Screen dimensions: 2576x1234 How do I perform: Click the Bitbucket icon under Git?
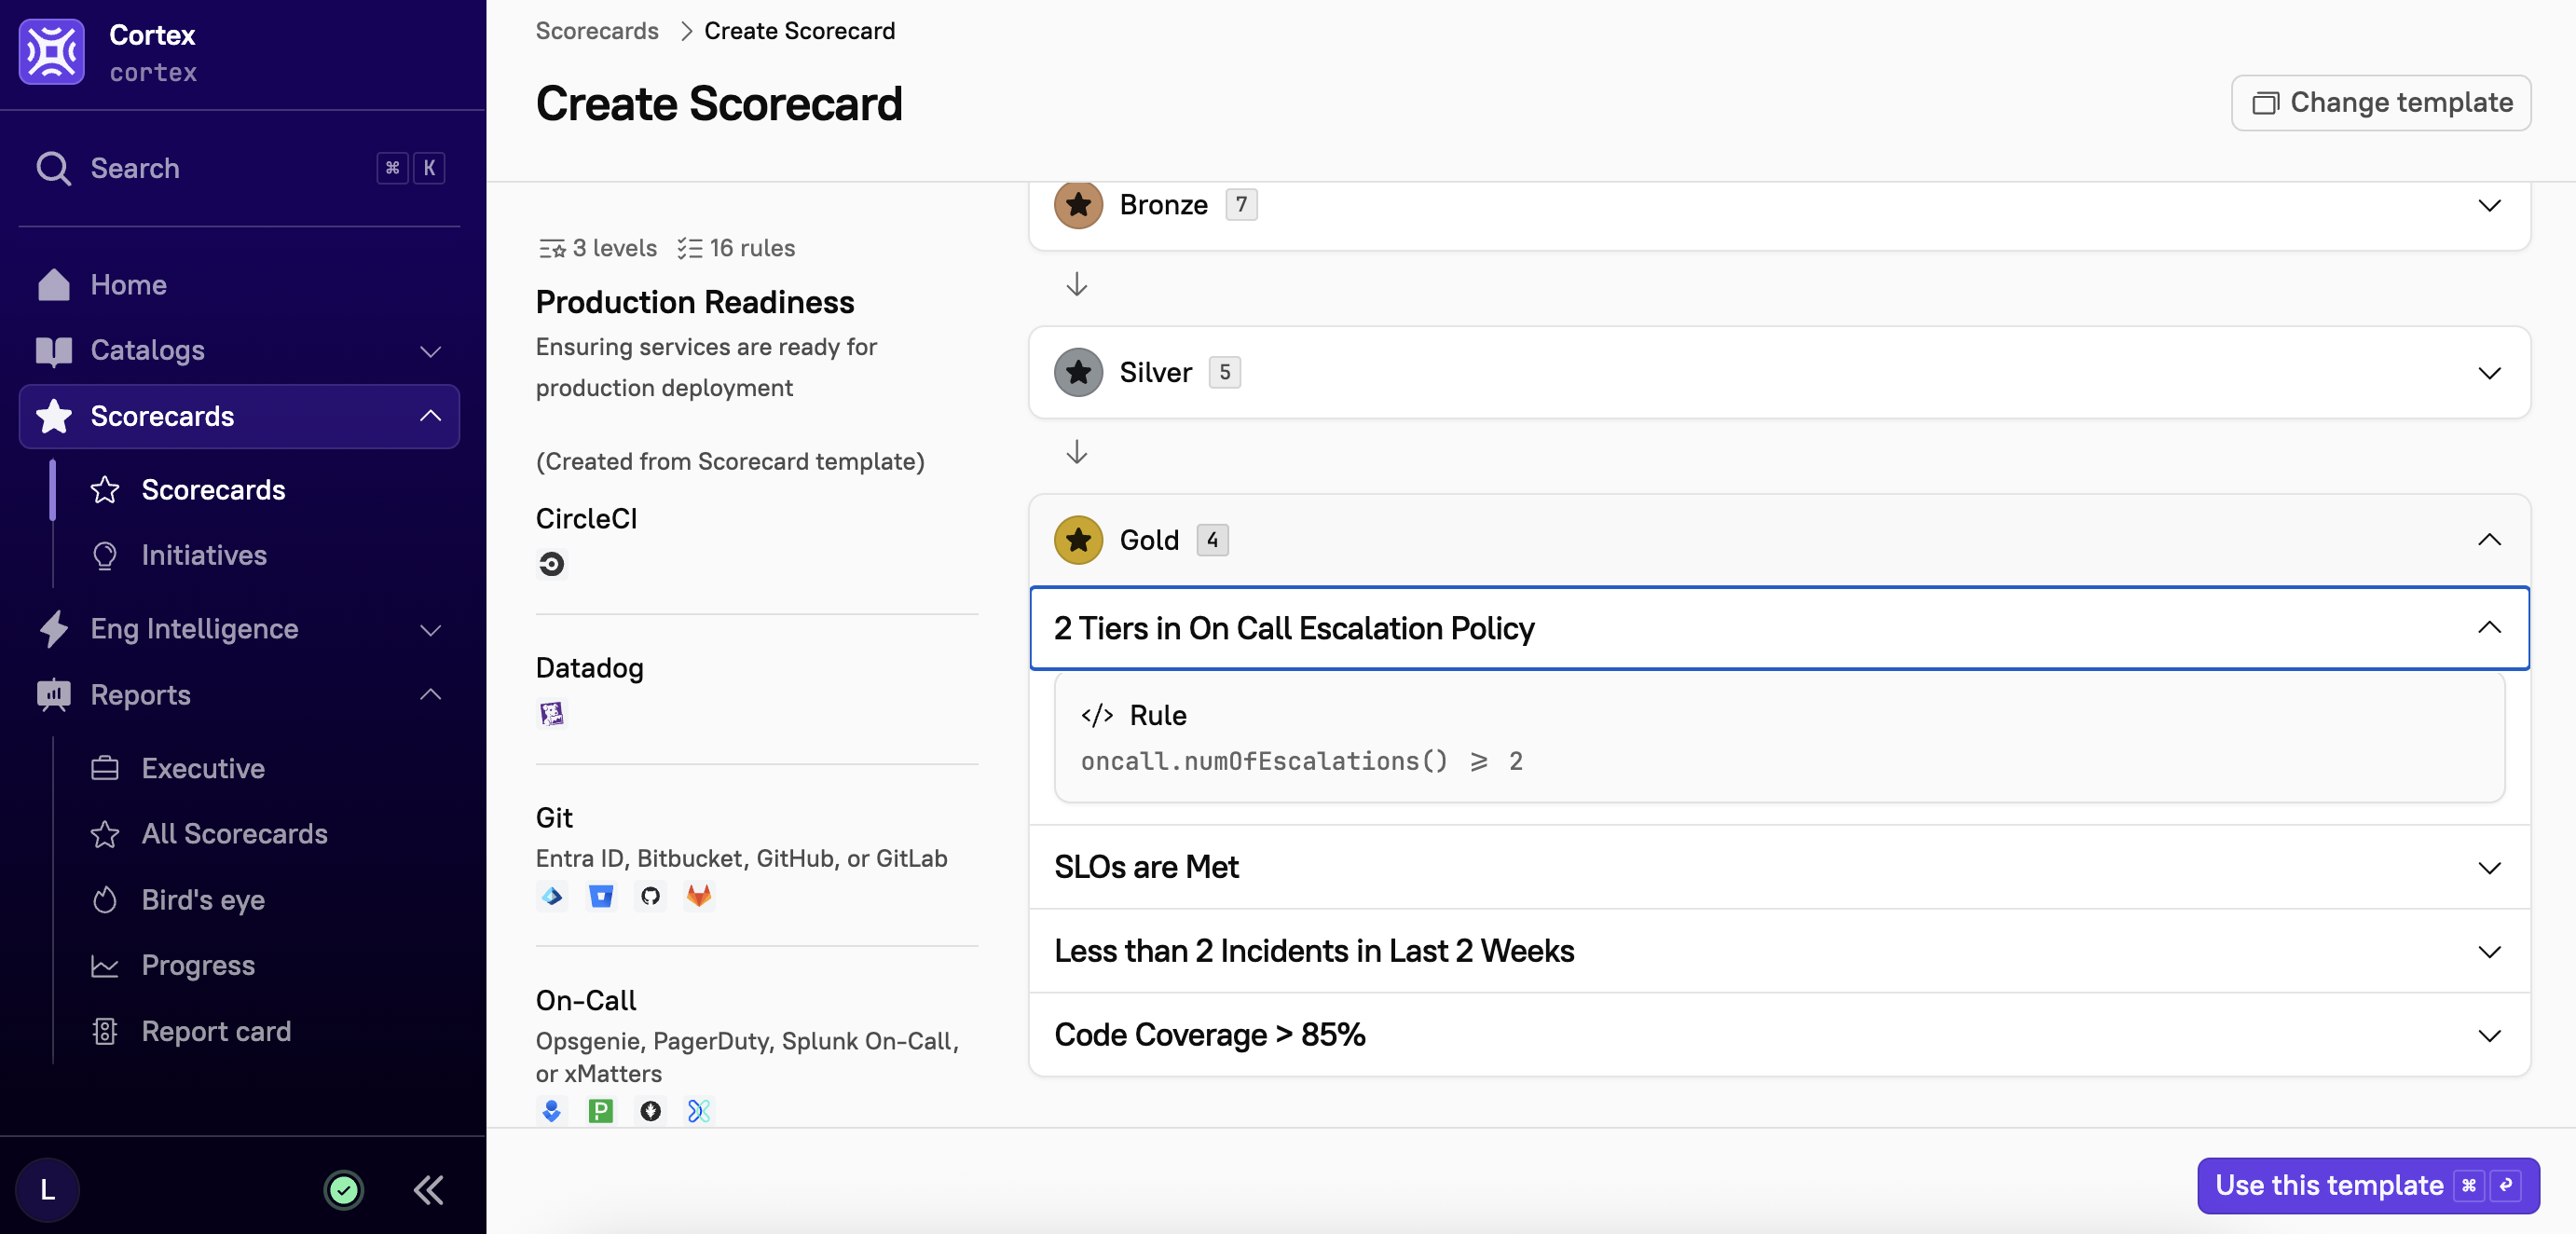click(x=601, y=896)
